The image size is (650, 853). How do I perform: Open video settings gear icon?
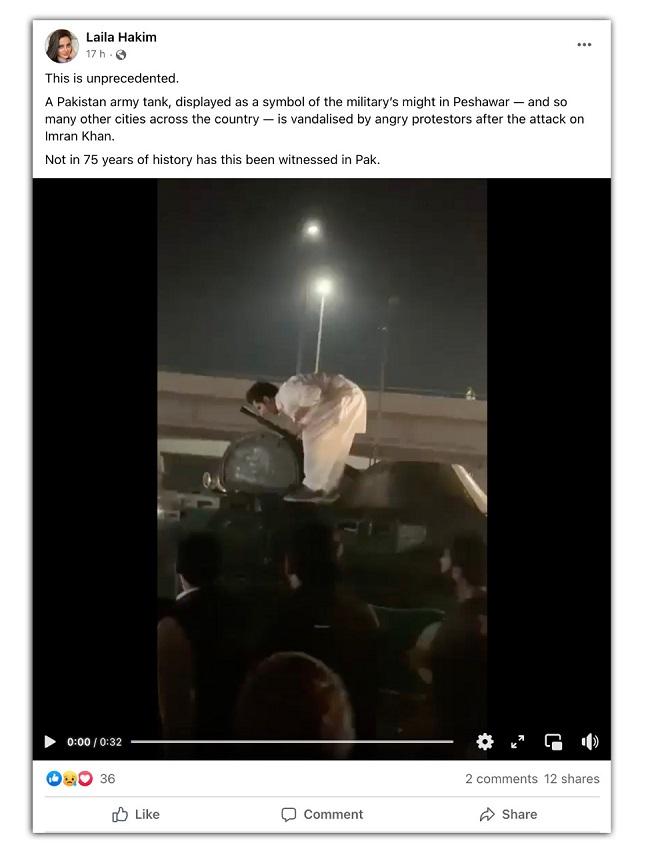point(485,741)
